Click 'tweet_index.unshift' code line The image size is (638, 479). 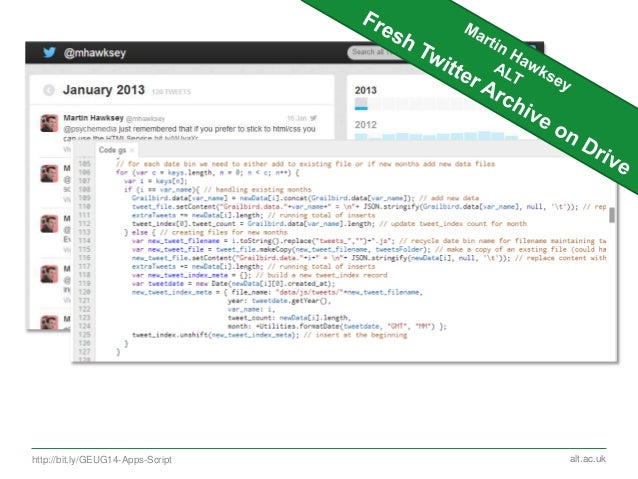269,335
